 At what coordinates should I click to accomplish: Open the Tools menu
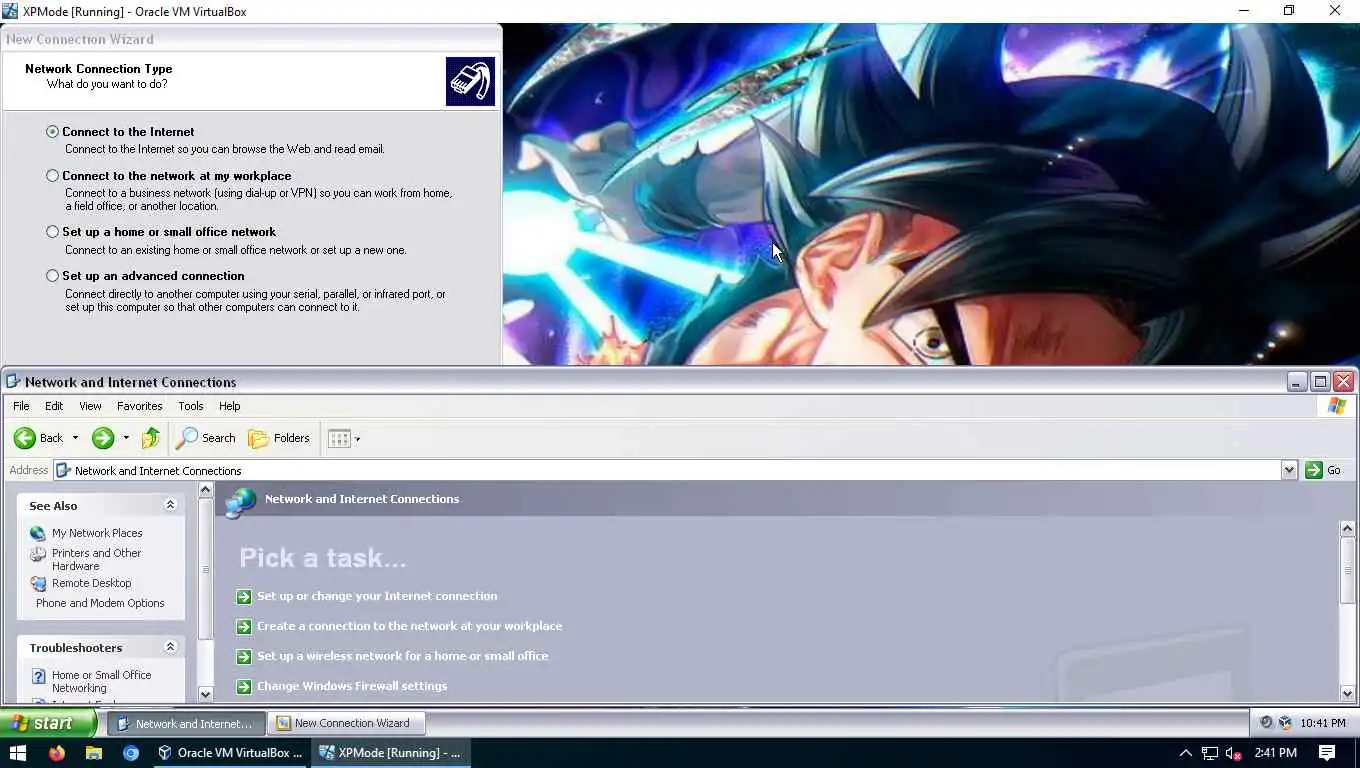pyautogui.click(x=190, y=406)
